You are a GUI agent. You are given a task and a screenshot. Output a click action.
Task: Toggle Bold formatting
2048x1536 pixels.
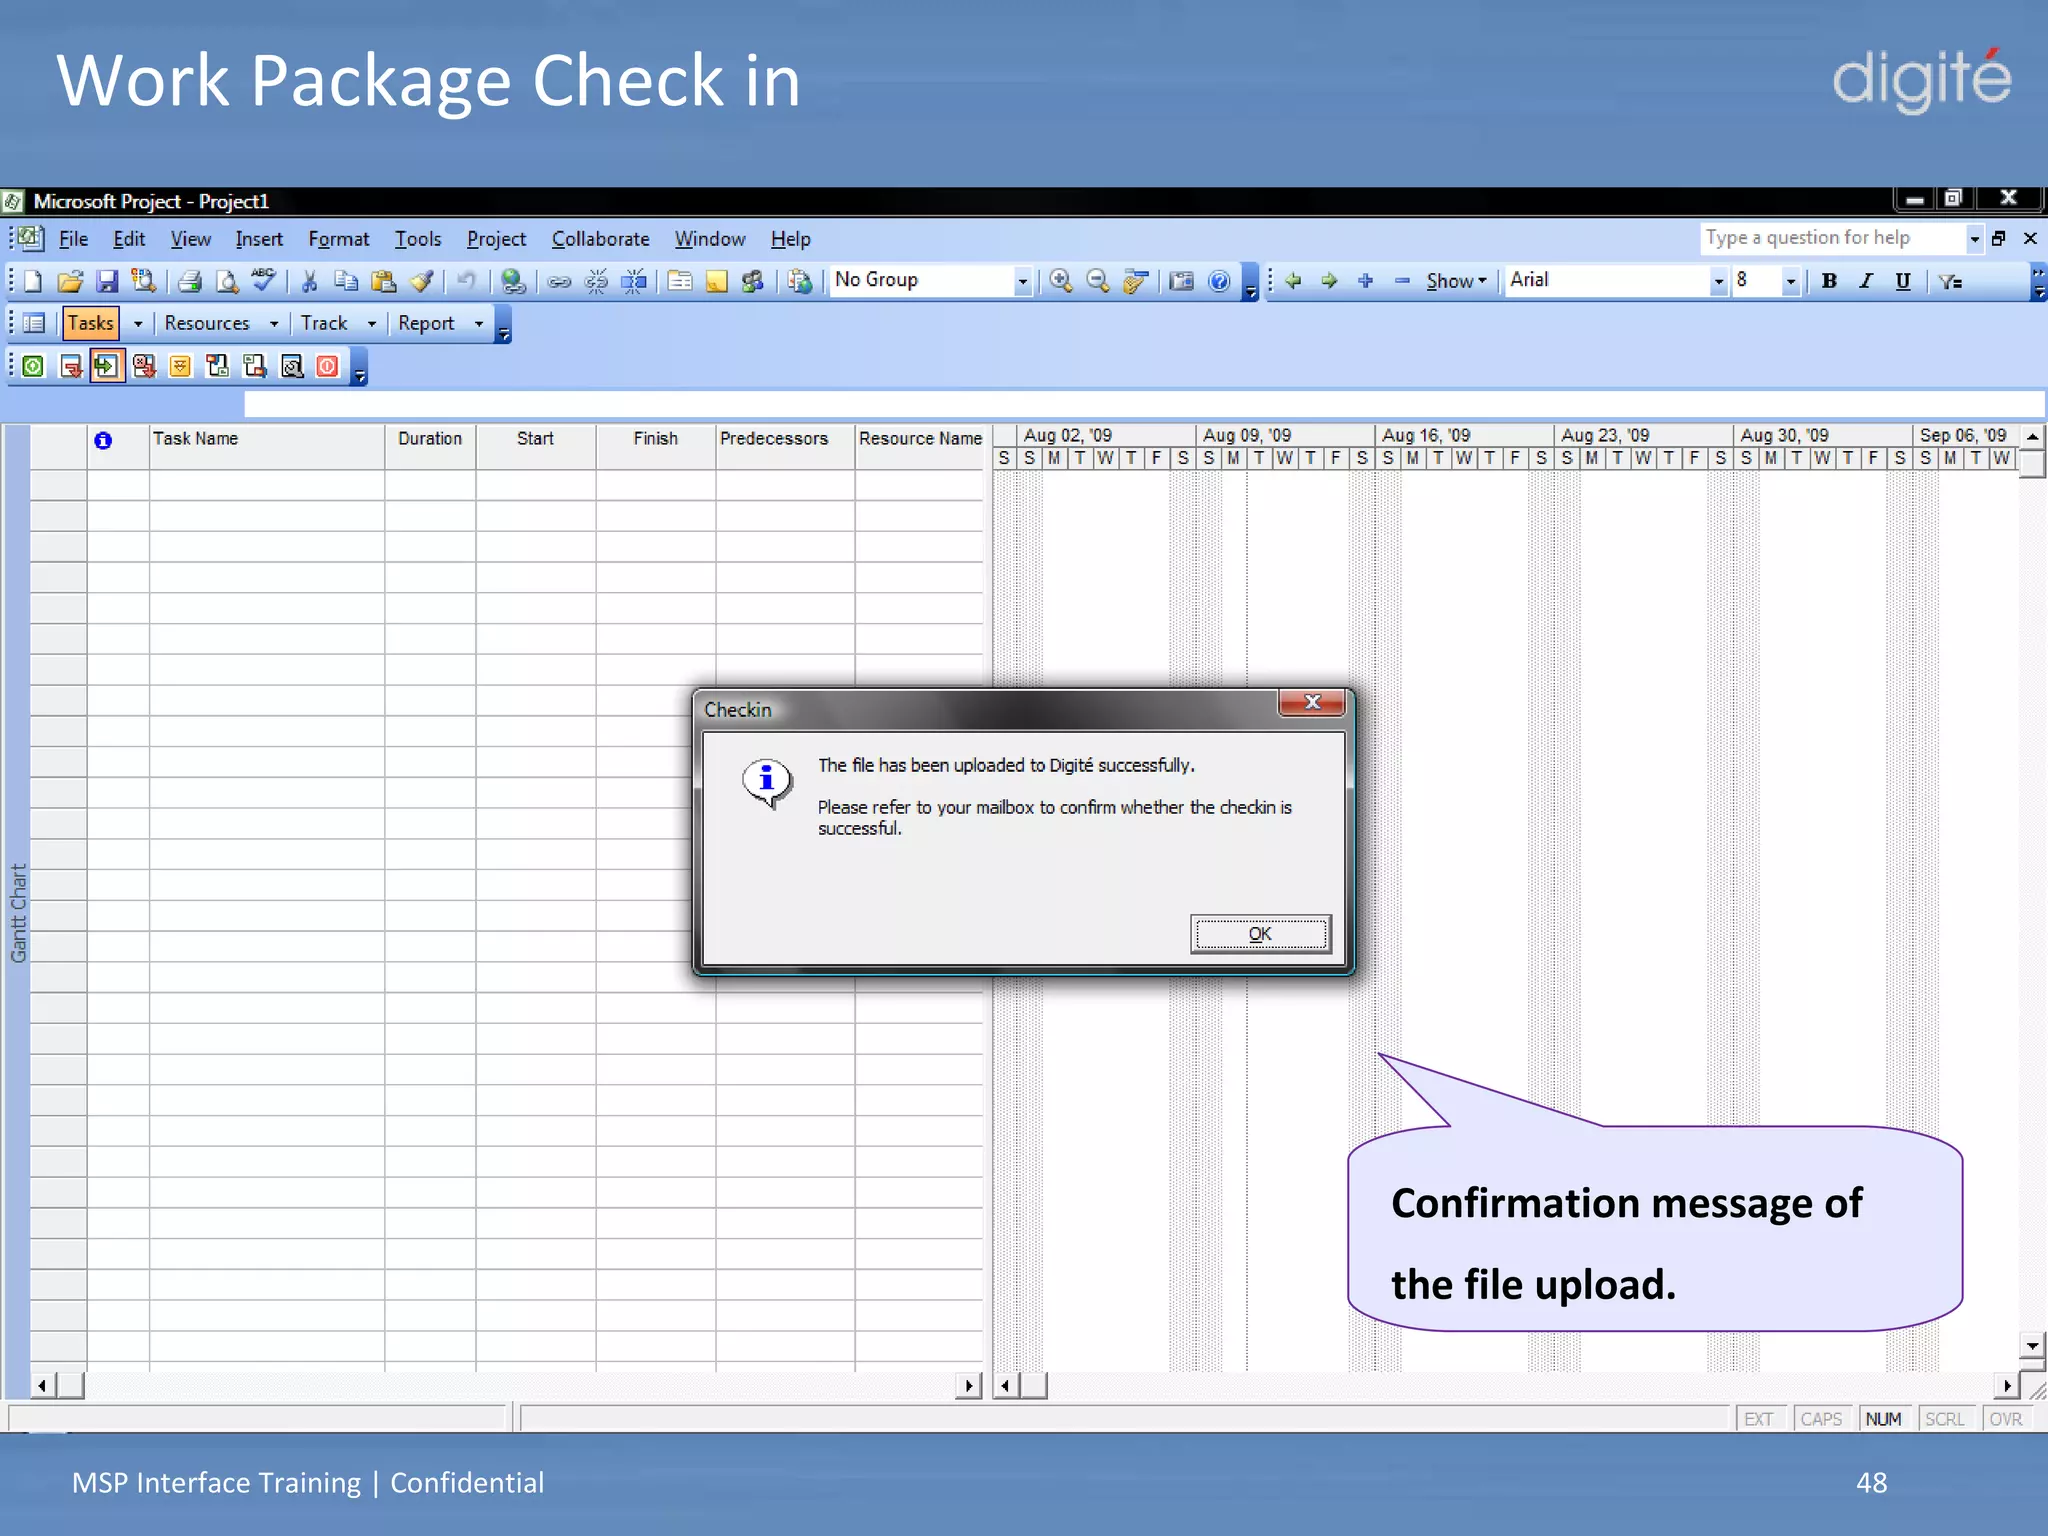[1829, 281]
